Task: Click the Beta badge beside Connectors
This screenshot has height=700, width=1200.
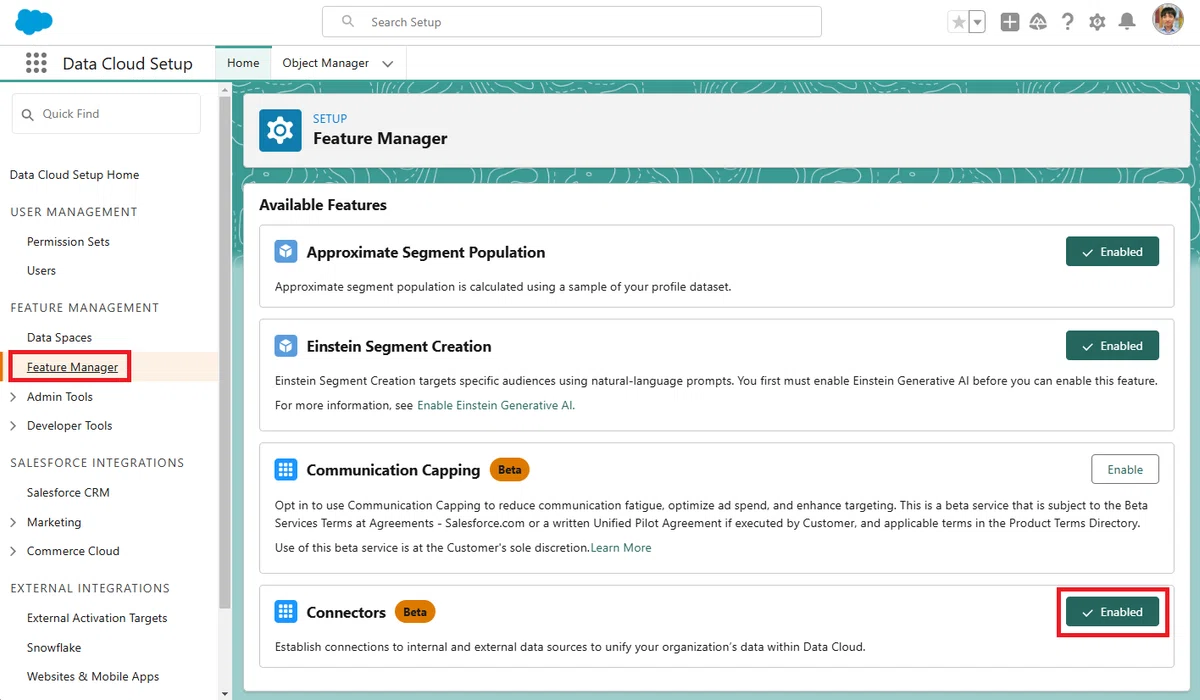Action: [415, 612]
